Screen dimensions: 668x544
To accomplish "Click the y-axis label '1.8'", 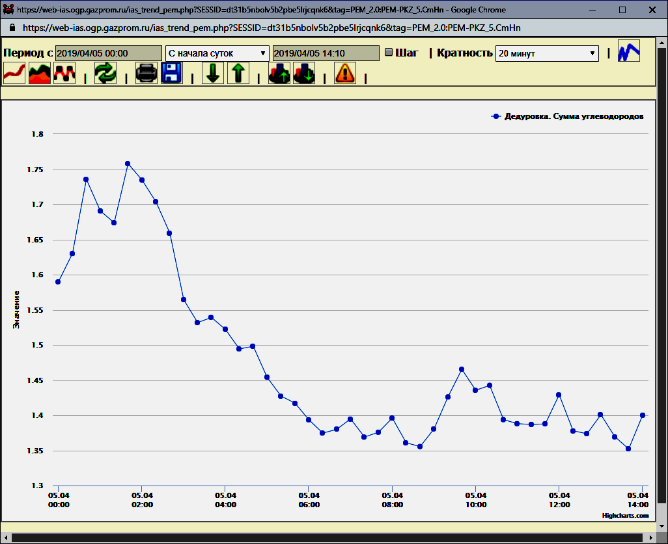I will pyautogui.click(x=37, y=134).
